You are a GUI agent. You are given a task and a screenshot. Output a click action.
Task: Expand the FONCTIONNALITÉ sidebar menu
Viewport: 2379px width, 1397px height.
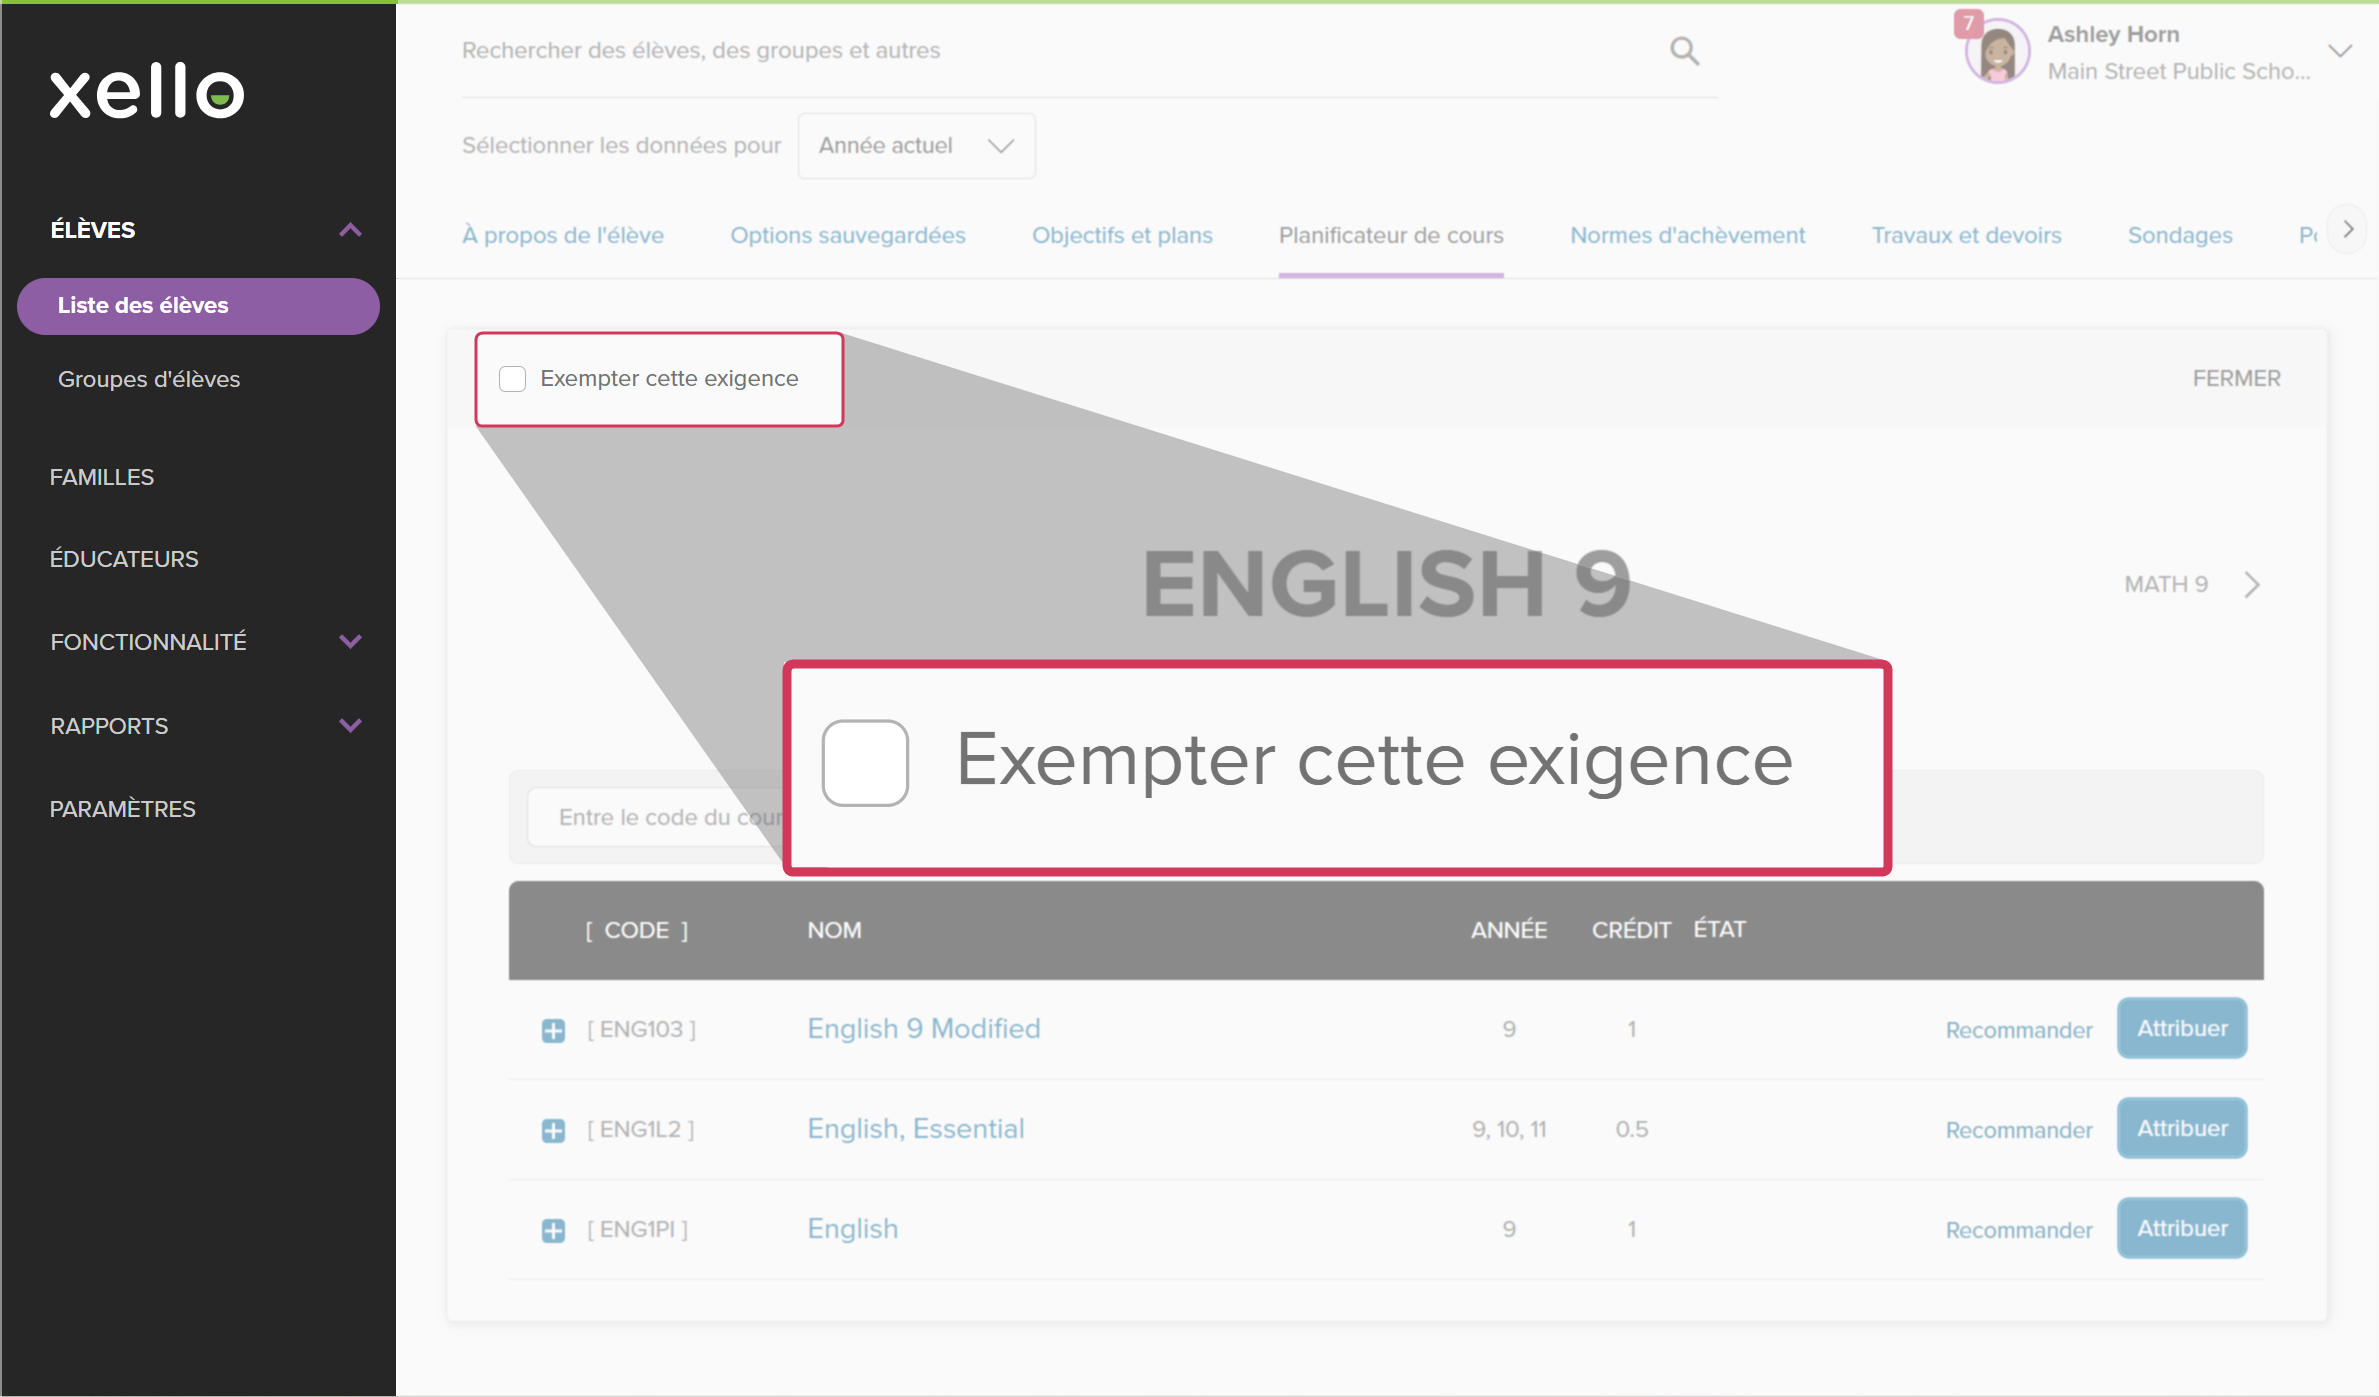coord(350,642)
